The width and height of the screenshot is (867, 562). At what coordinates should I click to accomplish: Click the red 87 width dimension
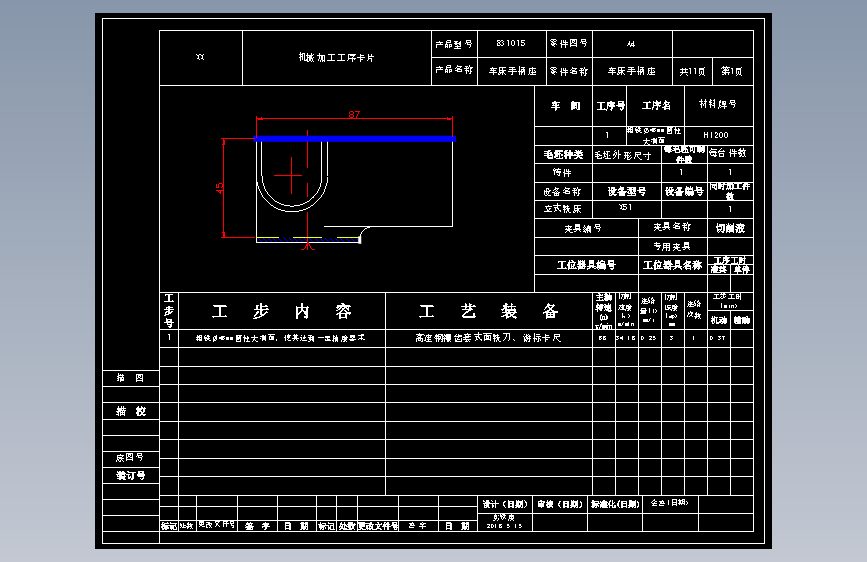click(354, 115)
